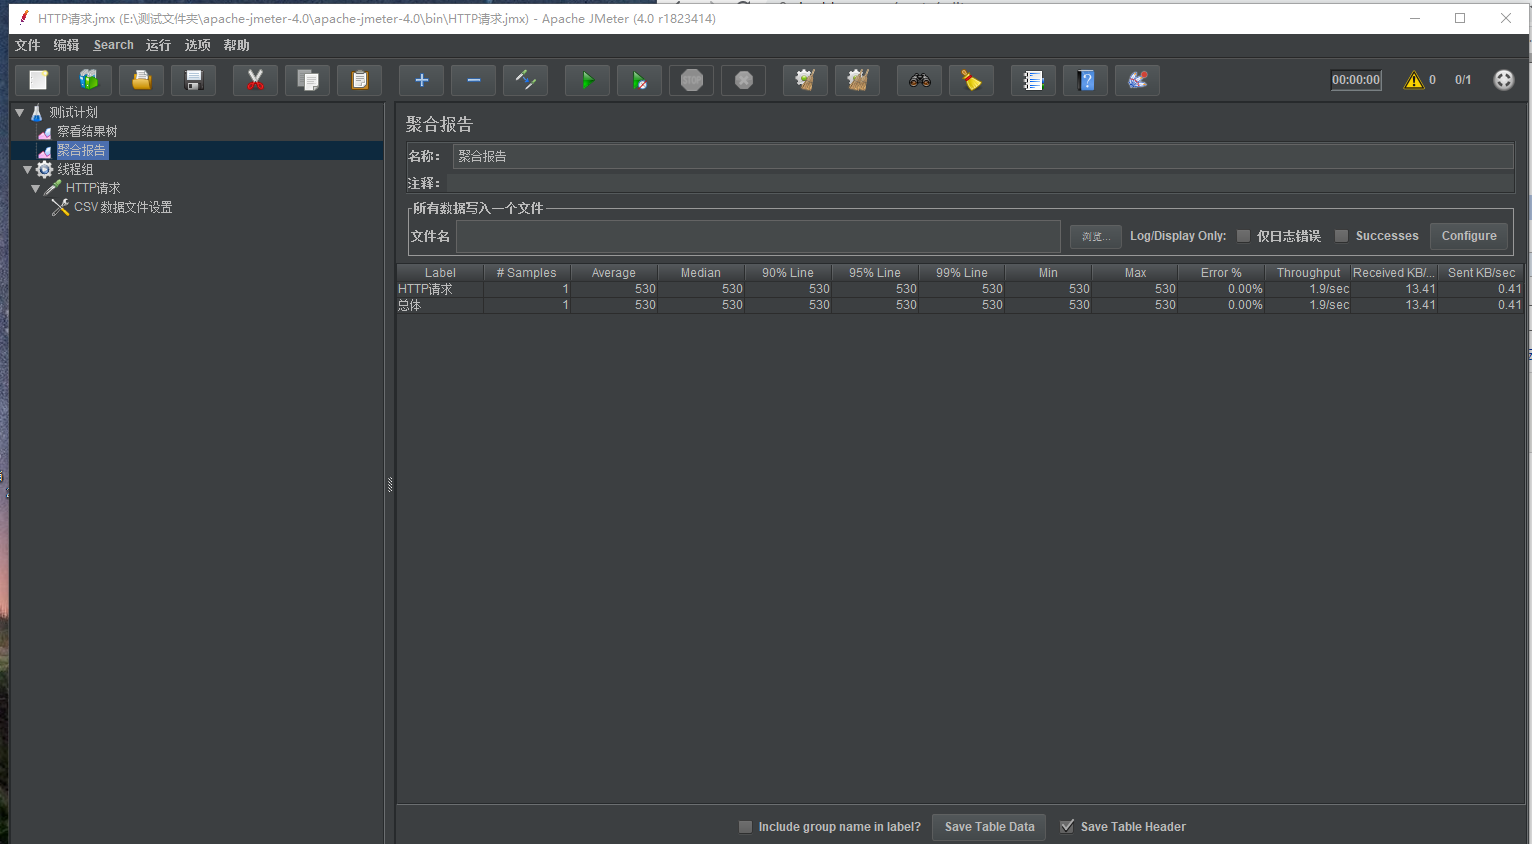
Task: Sort by the Median column header
Action: (x=701, y=272)
